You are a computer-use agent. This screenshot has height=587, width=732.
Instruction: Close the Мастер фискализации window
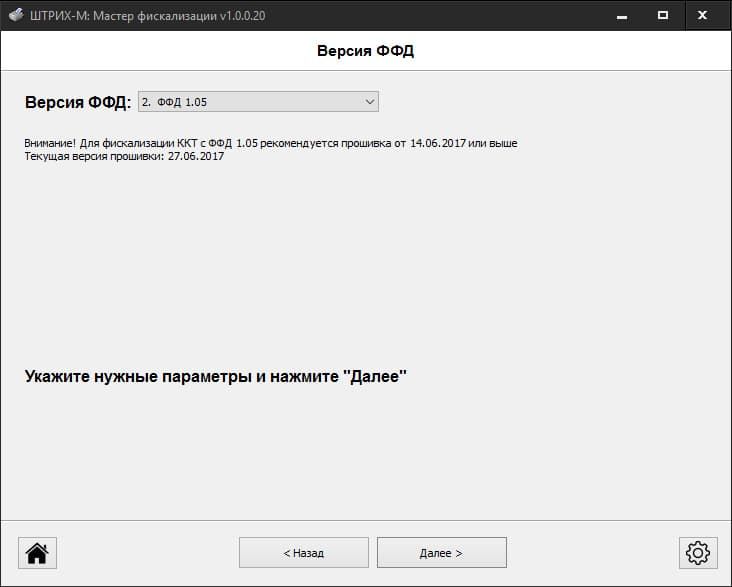pyautogui.click(x=703, y=16)
